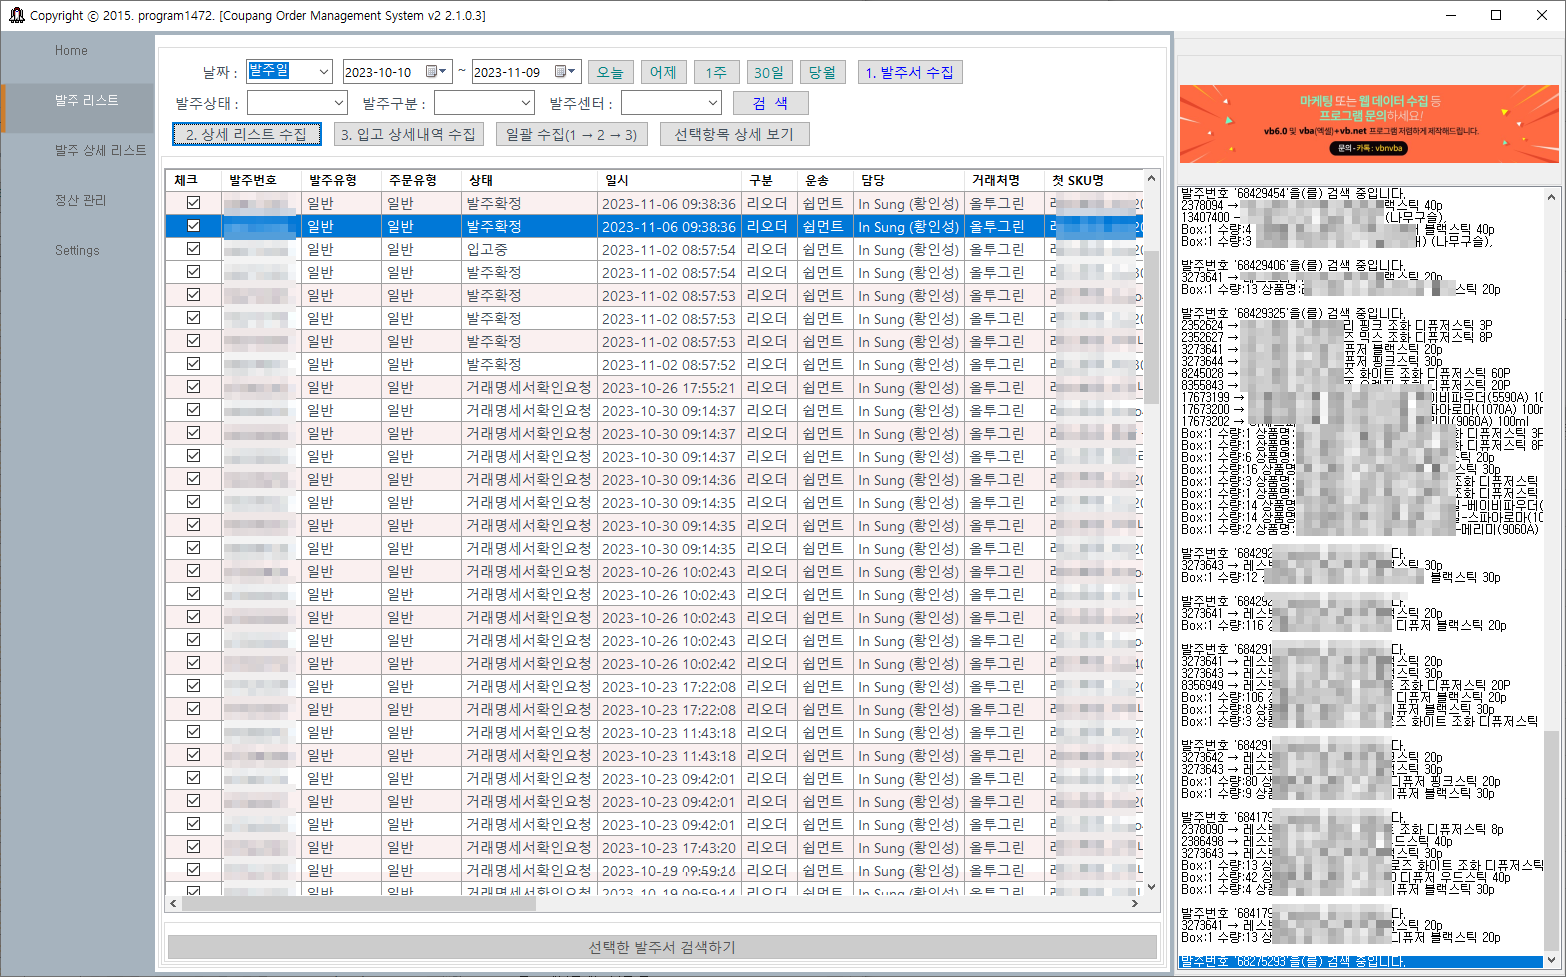This screenshot has width=1566, height=977.
Task: Open the 발주일 date type combo box
Action: tap(290, 71)
